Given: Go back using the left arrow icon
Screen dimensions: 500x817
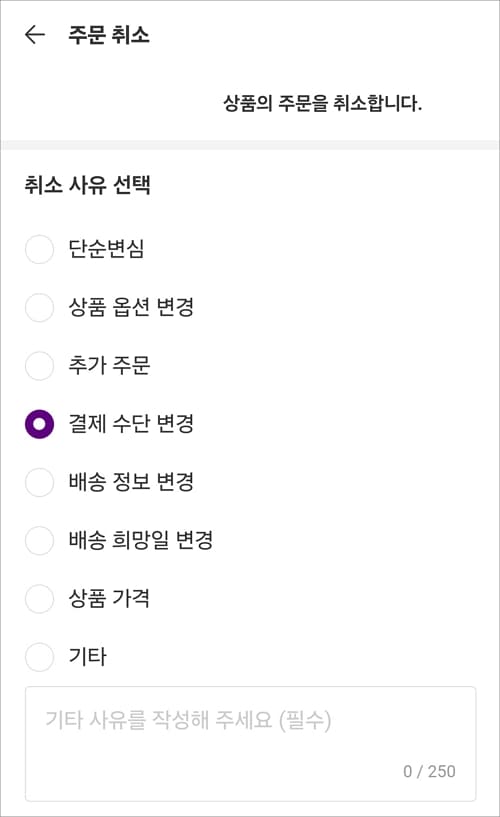Looking at the screenshot, I should [x=35, y=35].
